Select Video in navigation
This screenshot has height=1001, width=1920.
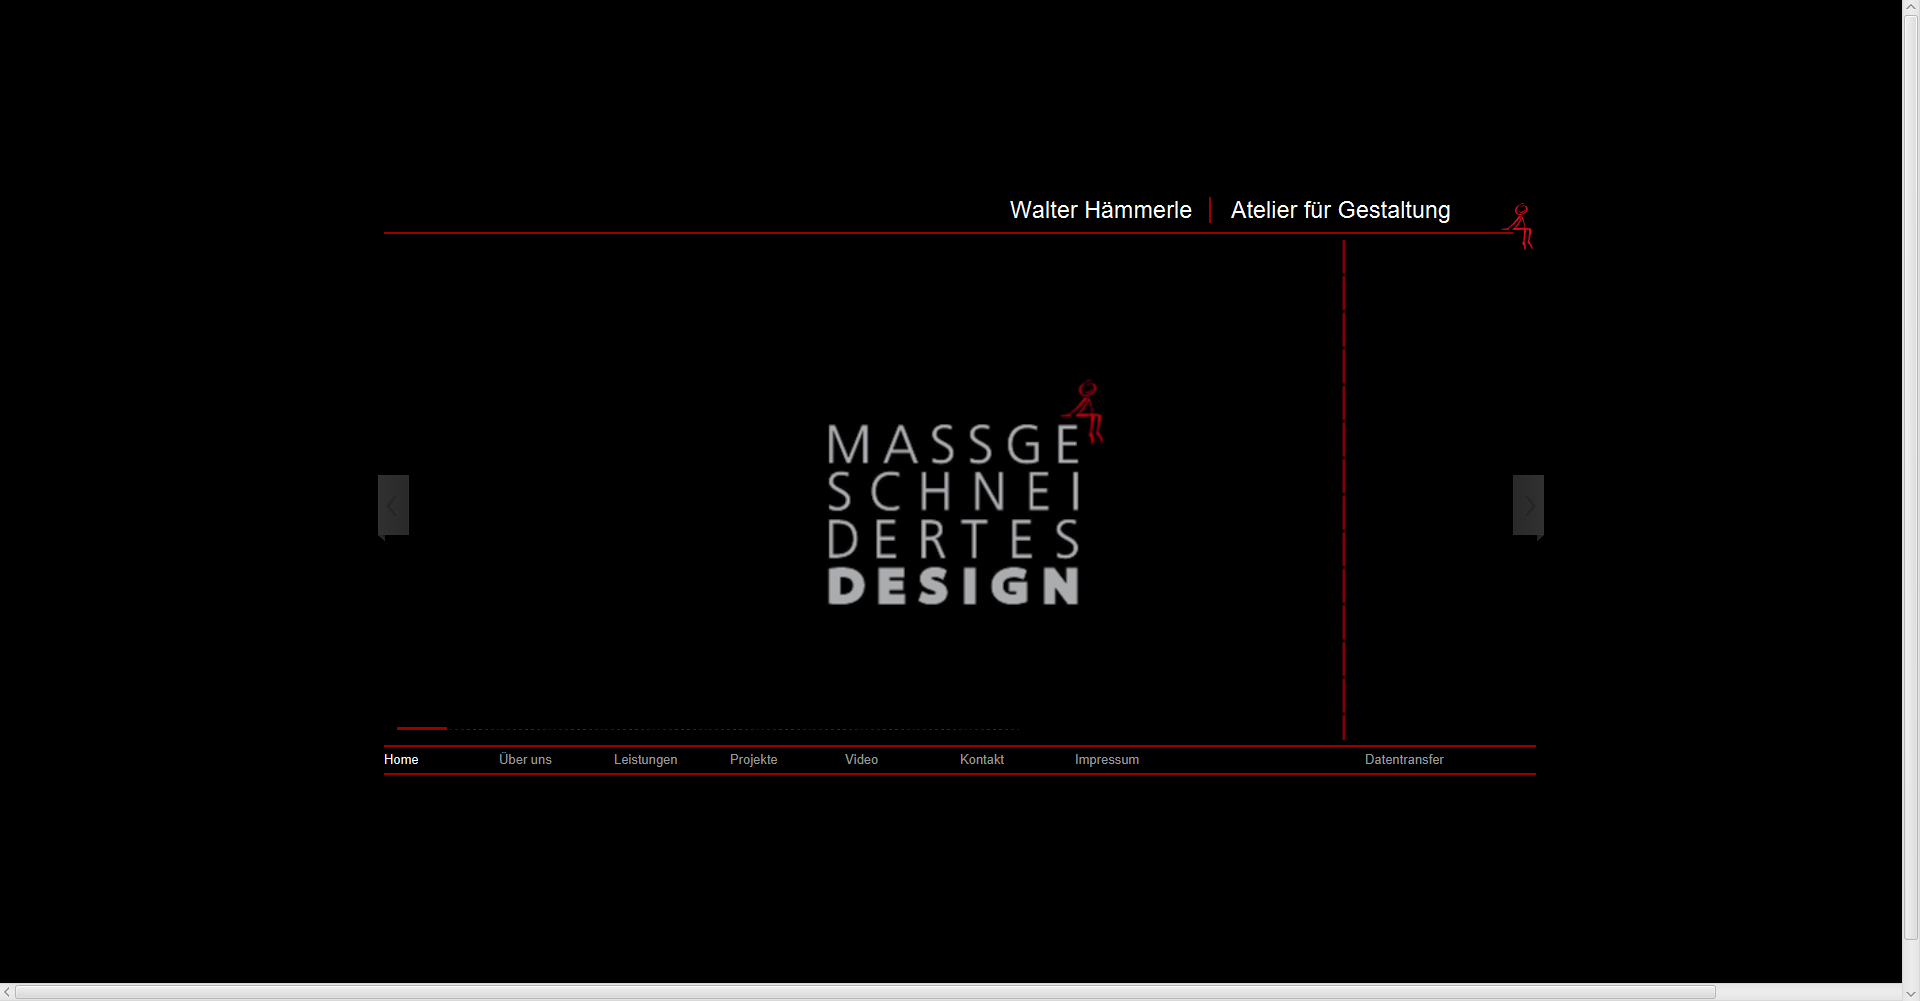pyautogui.click(x=861, y=760)
